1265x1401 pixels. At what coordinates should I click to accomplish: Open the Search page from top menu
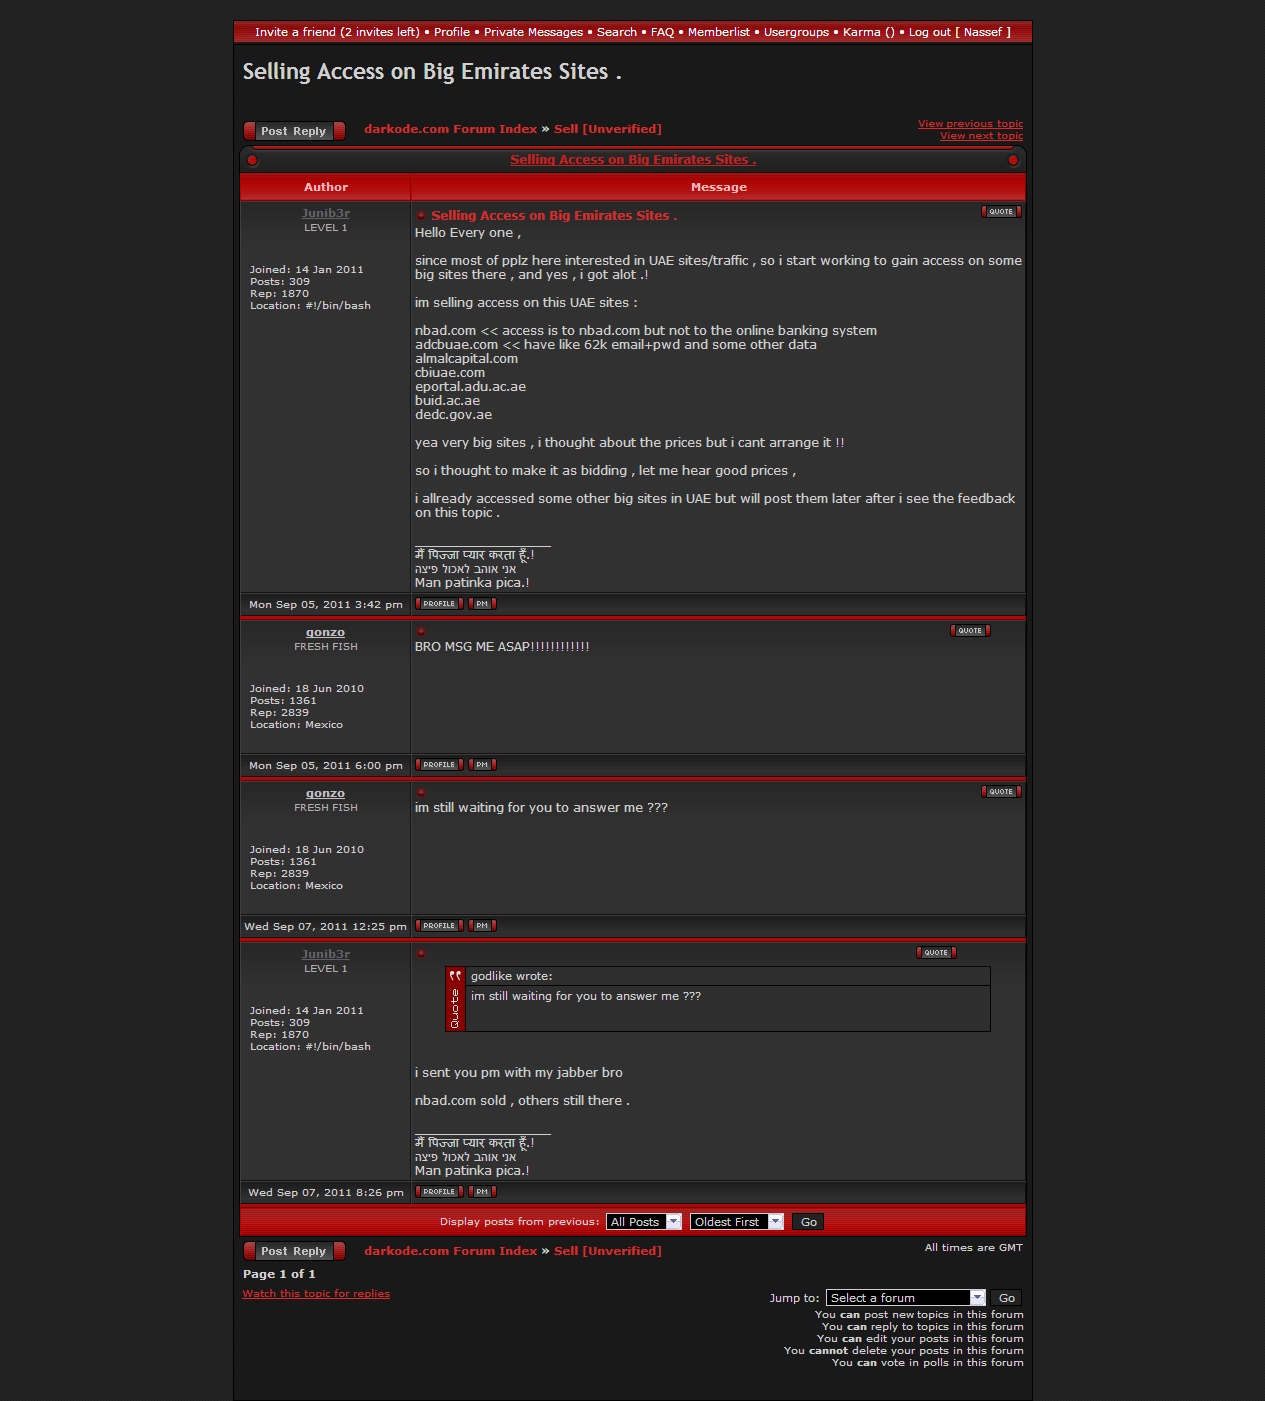[616, 32]
